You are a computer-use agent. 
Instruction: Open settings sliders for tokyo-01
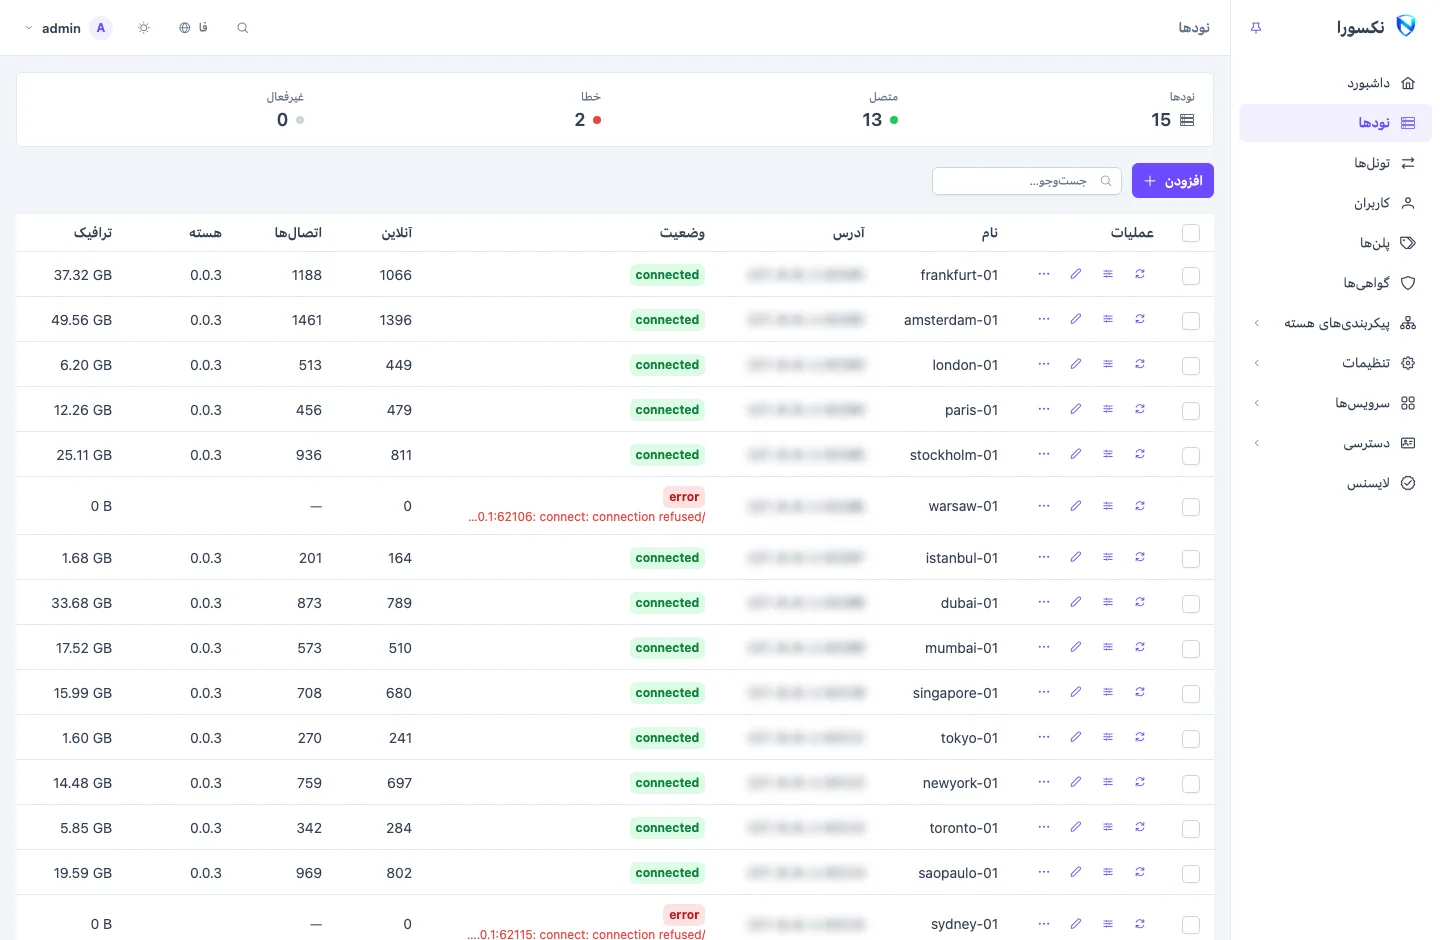click(x=1108, y=737)
